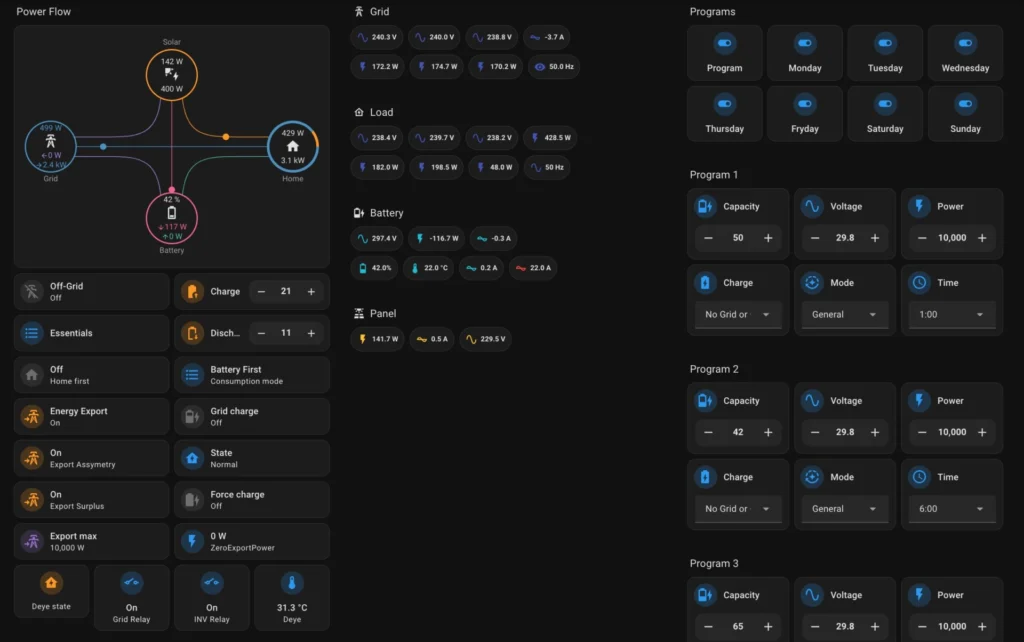Click the INV Relay icon
This screenshot has height=642, width=1024.
coord(211,583)
